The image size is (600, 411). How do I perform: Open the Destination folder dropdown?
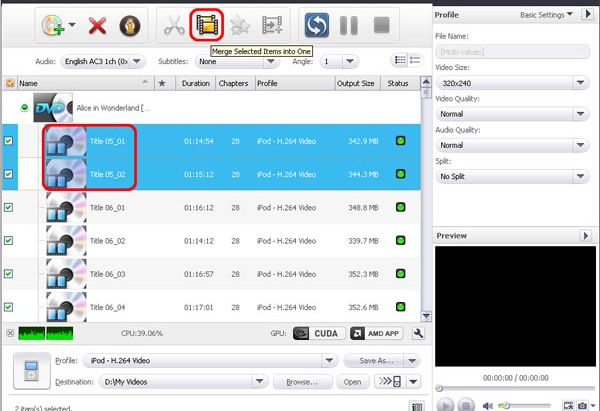(x=259, y=382)
